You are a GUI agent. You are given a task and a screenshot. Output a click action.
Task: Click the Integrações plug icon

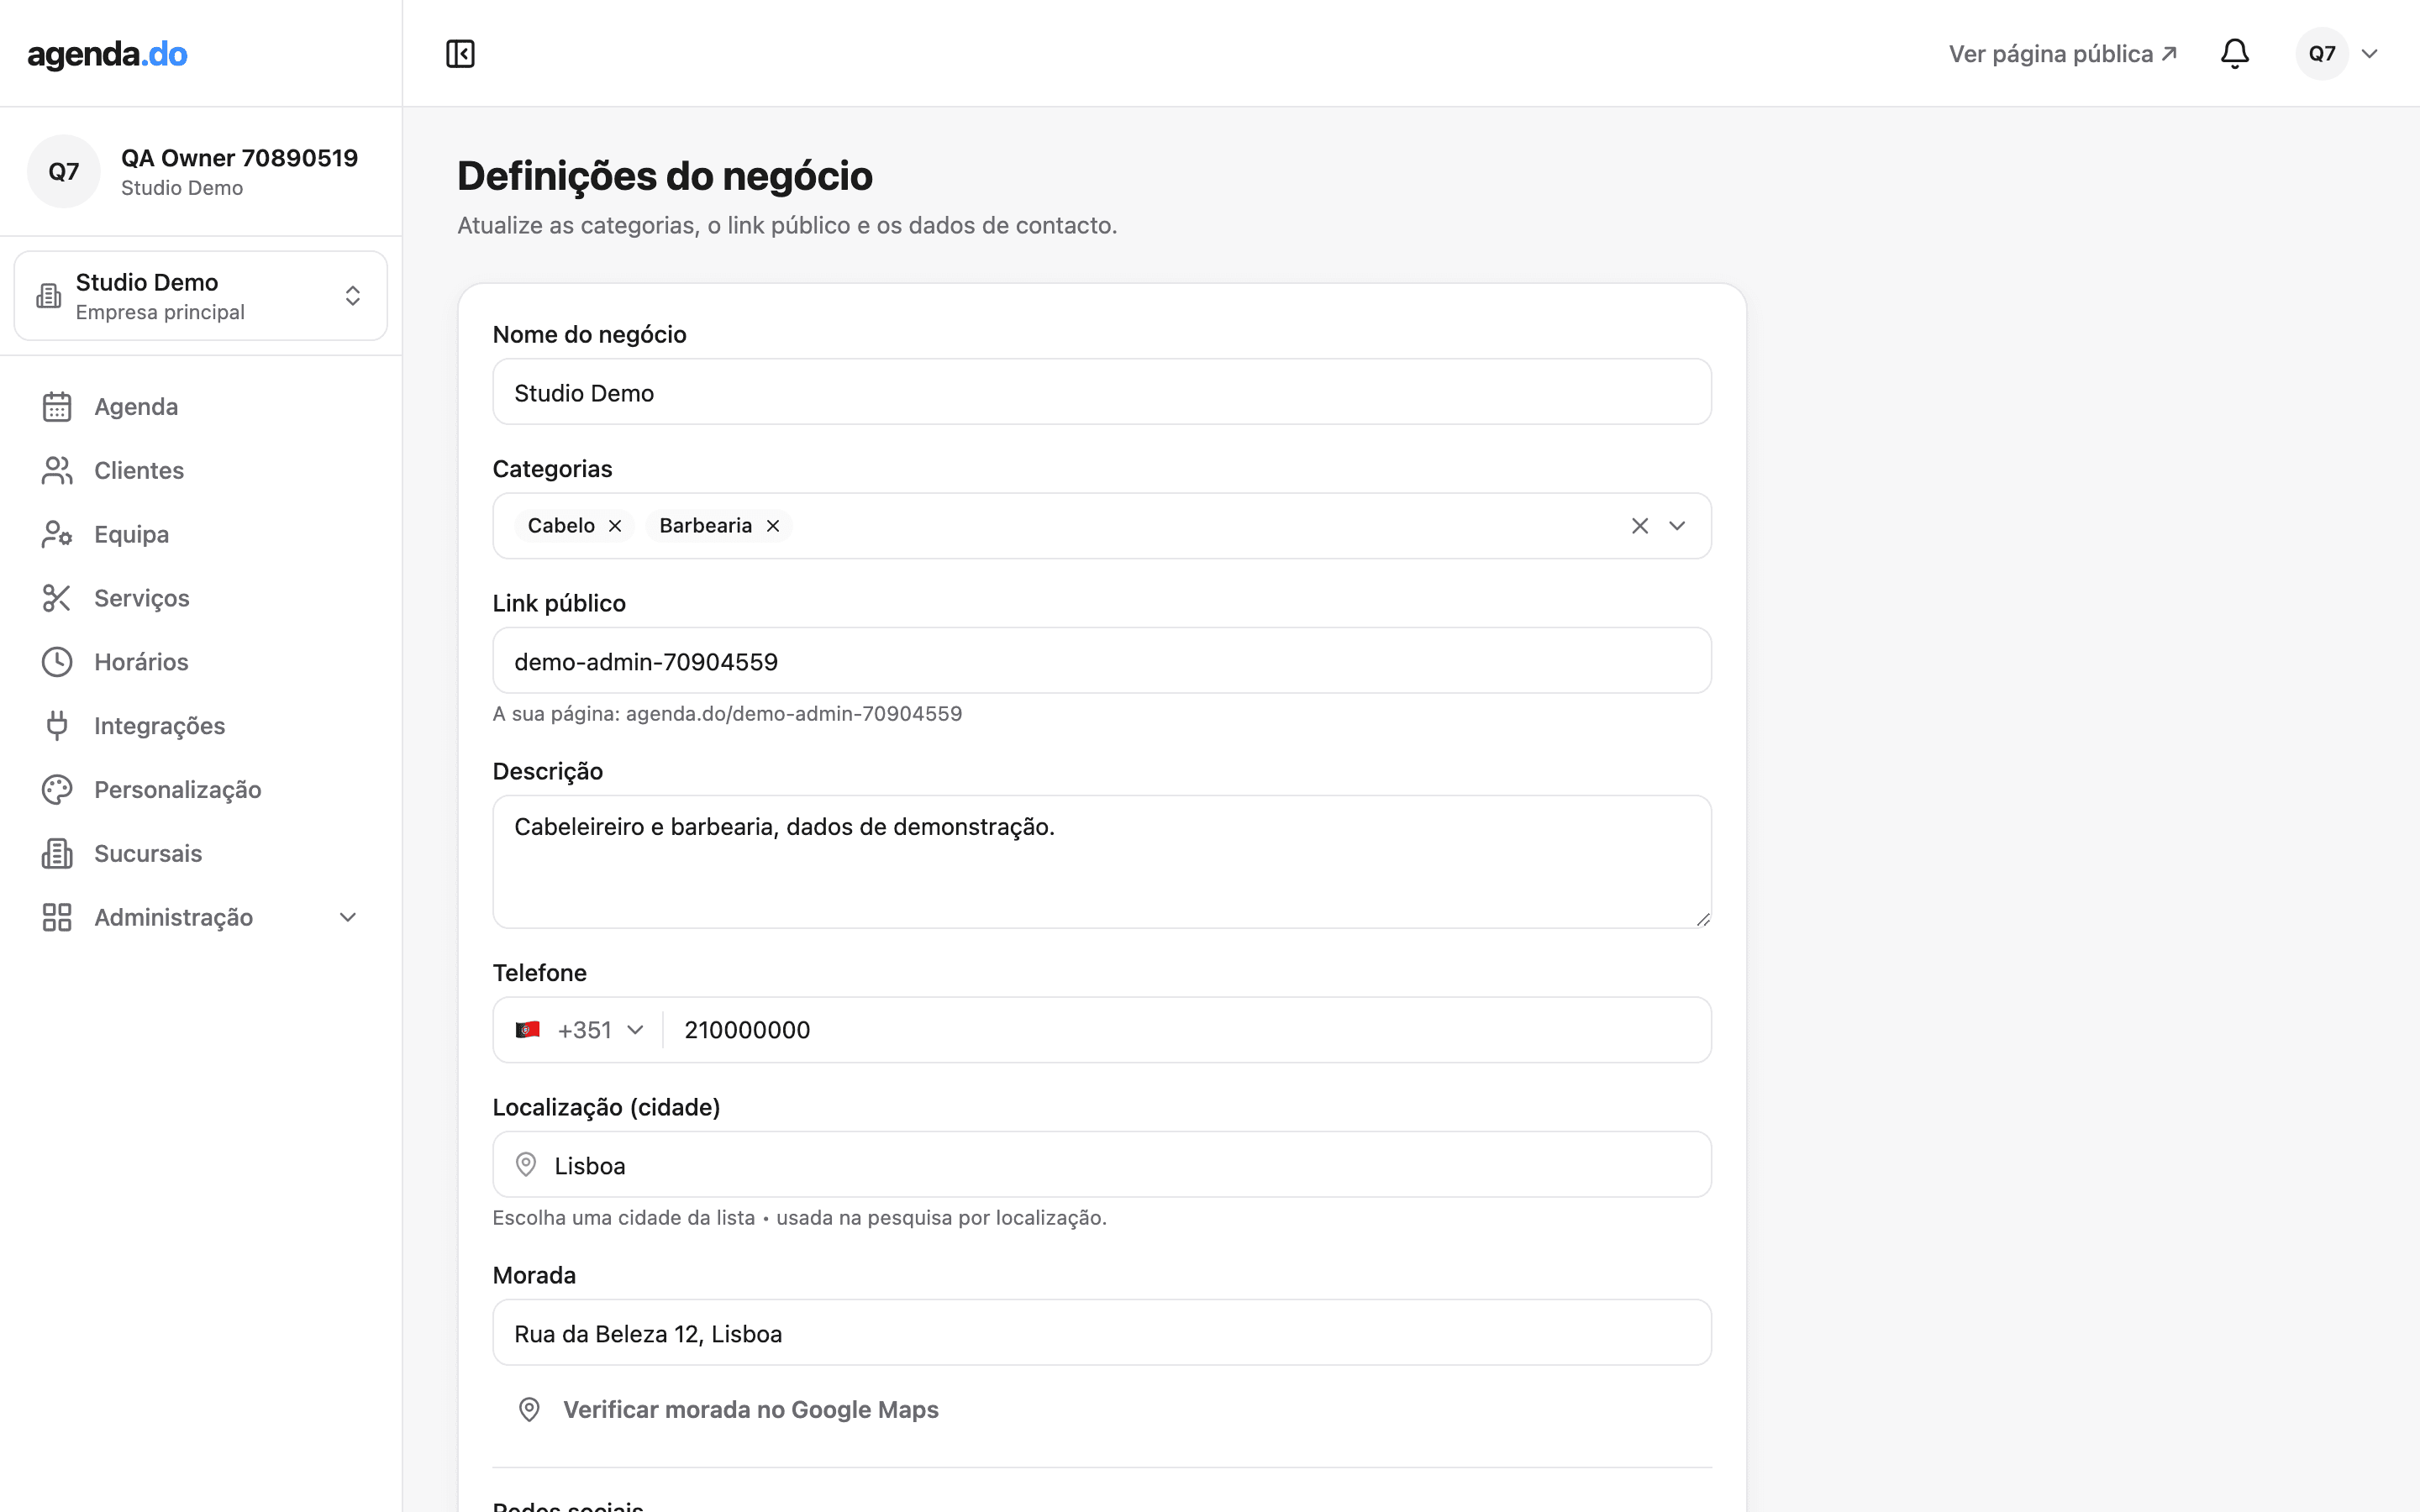57,726
